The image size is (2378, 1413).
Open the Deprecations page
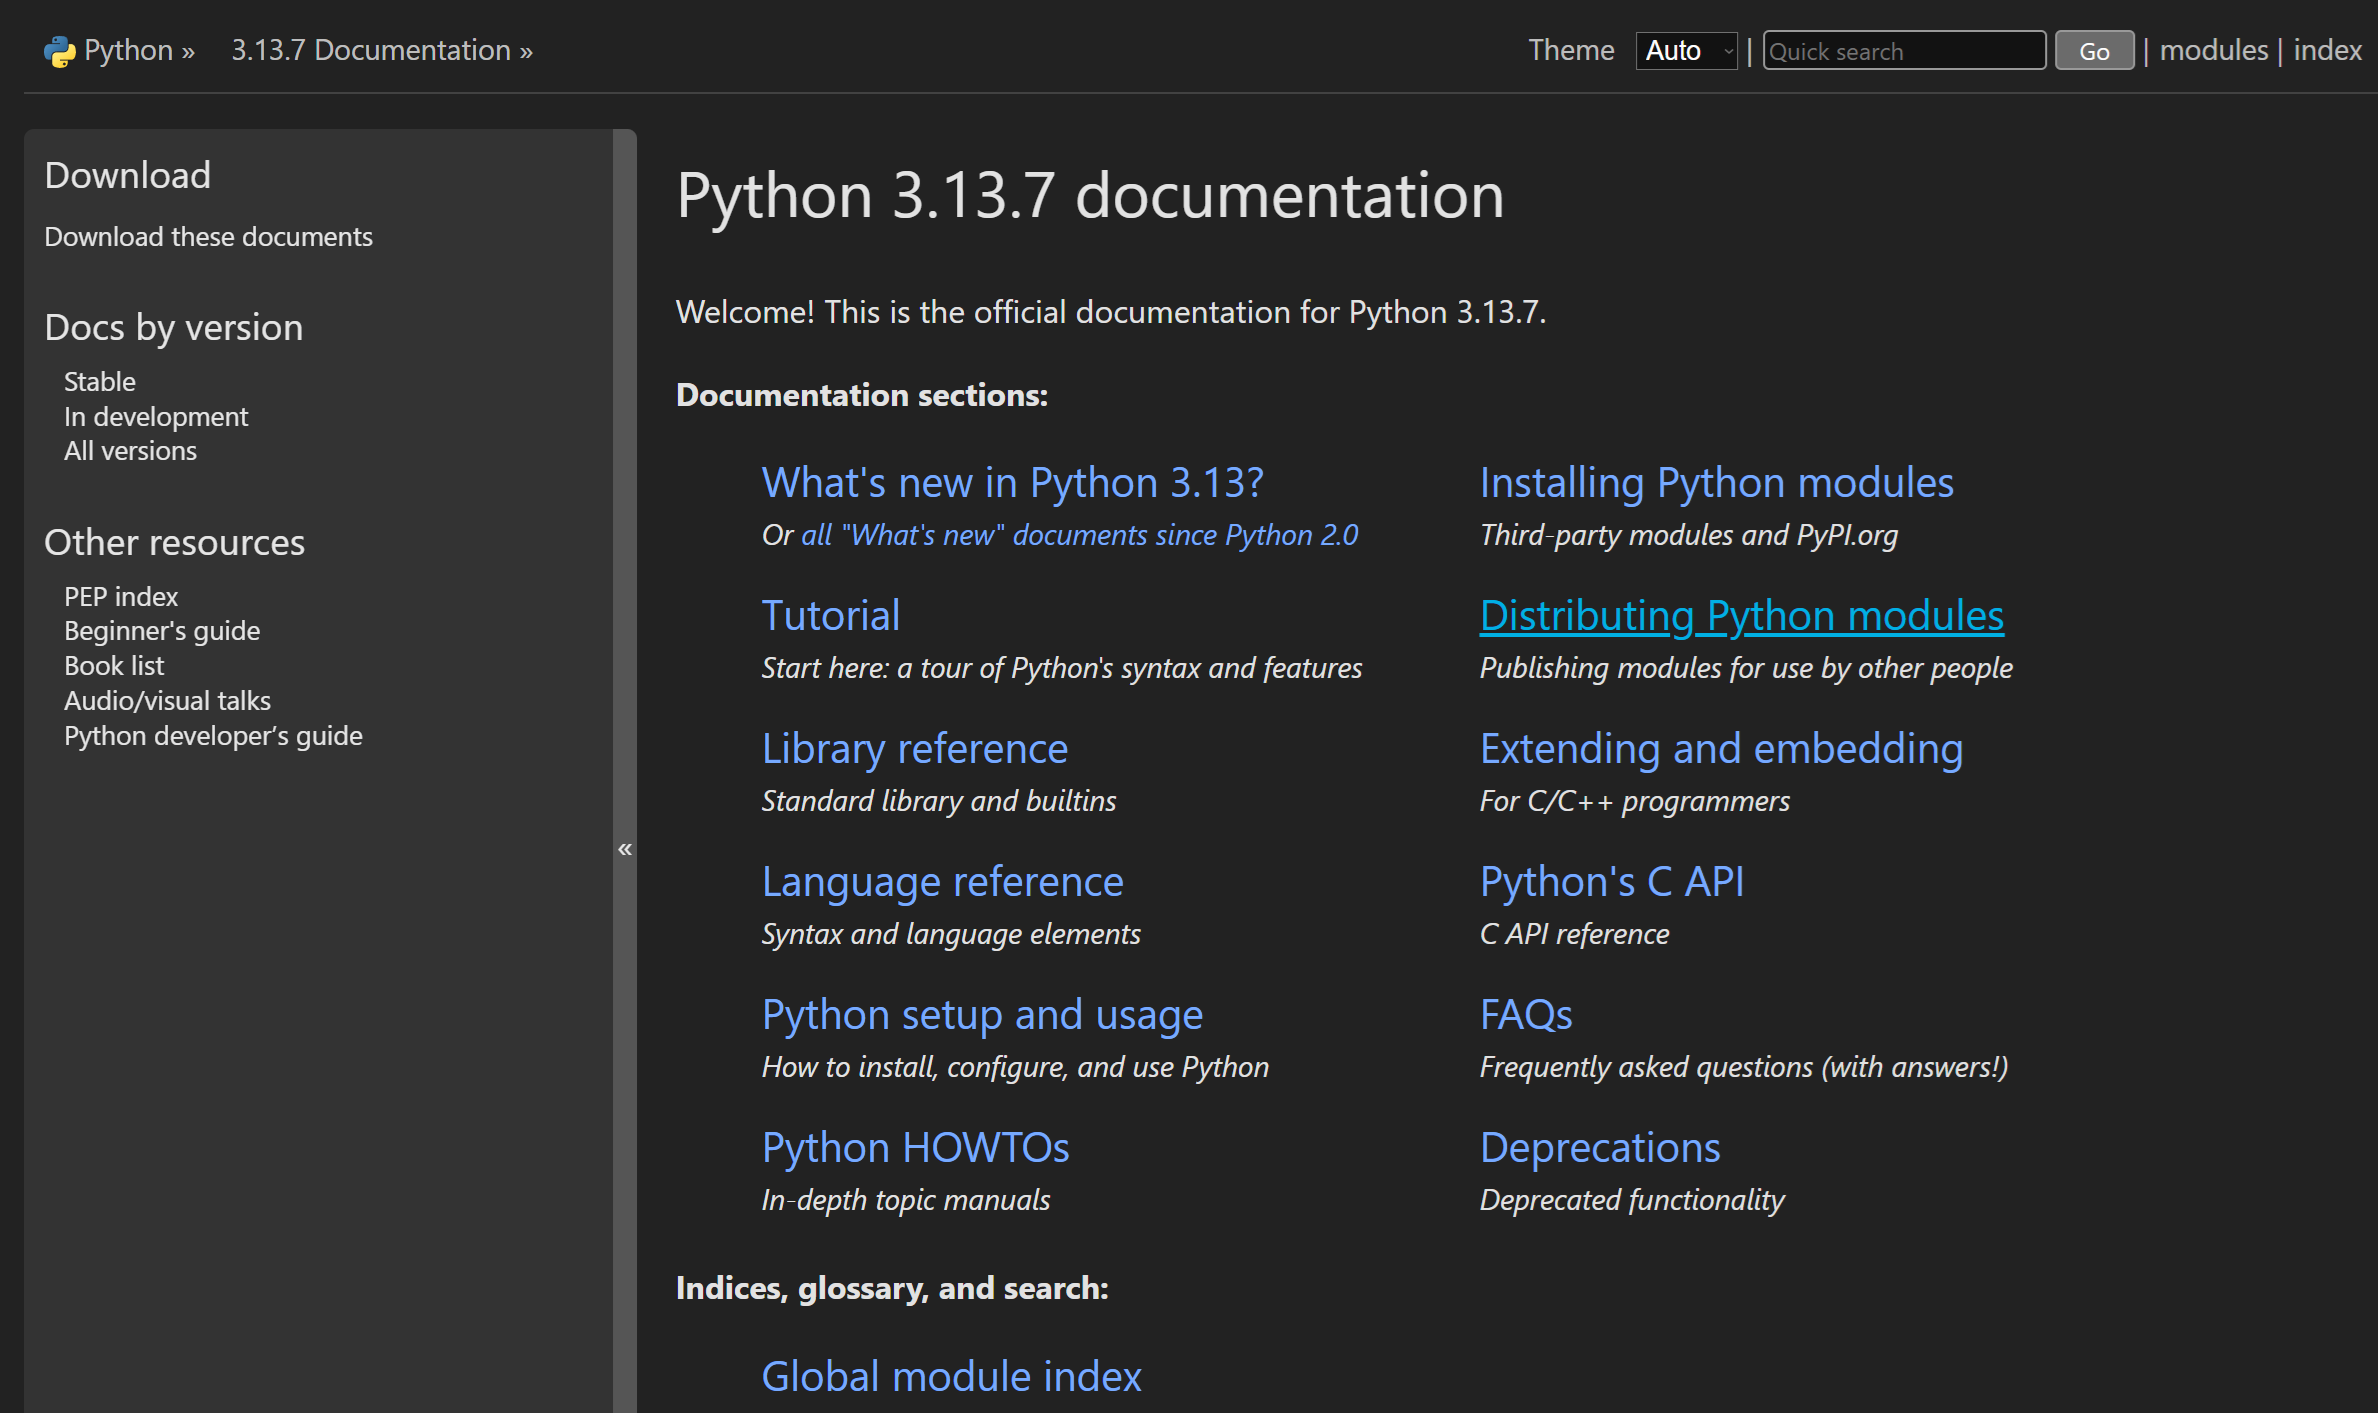tap(1600, 1147)
